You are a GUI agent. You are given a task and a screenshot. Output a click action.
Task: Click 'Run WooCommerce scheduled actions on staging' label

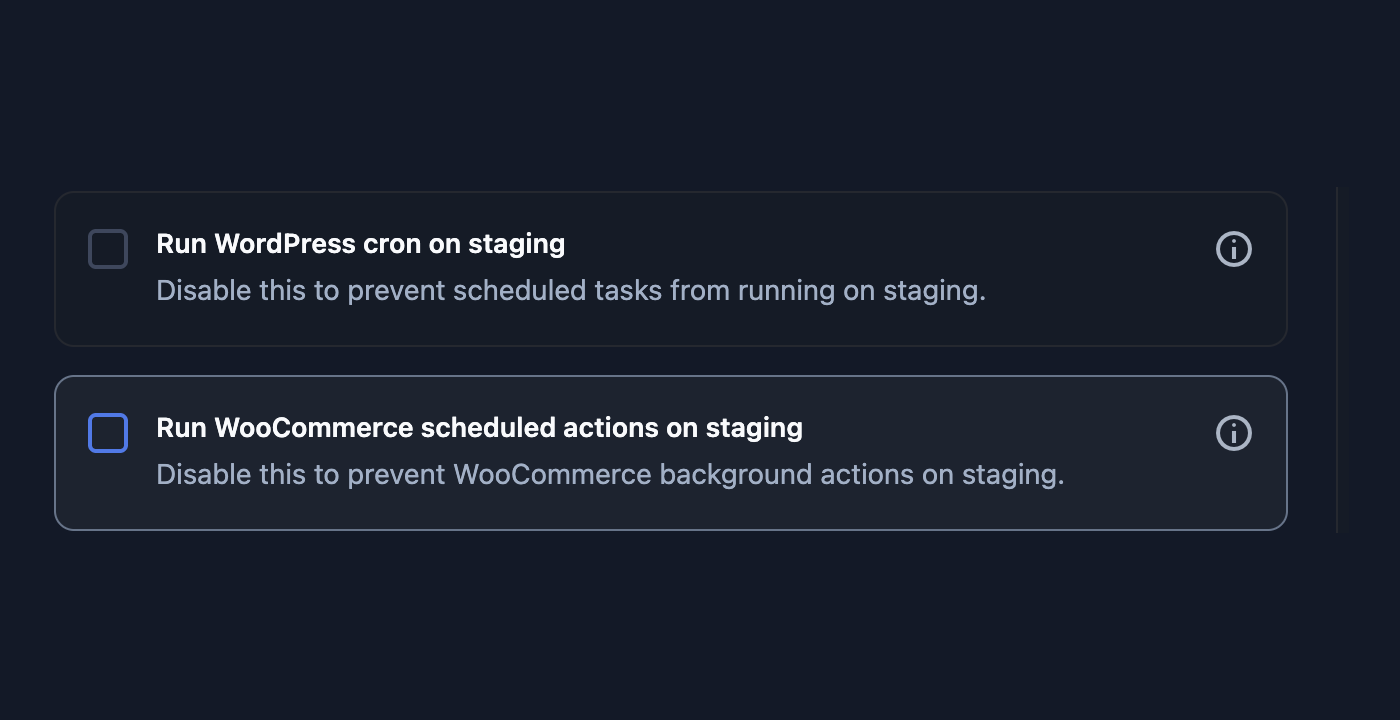point(480,428)
